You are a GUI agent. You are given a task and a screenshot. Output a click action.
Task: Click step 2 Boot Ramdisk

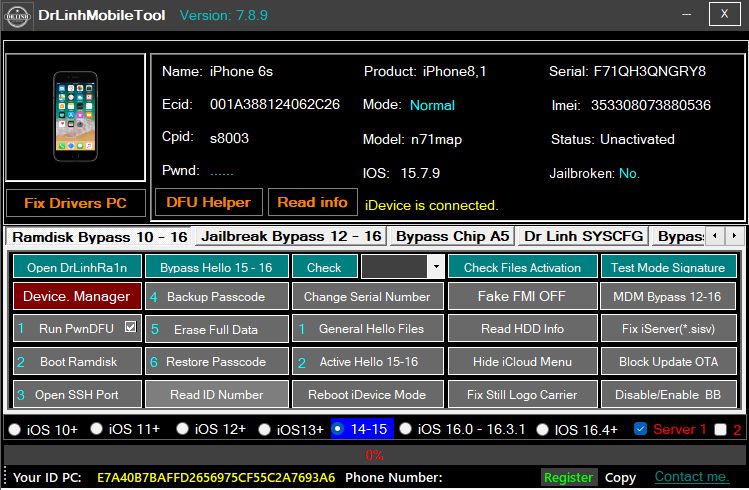77,362
